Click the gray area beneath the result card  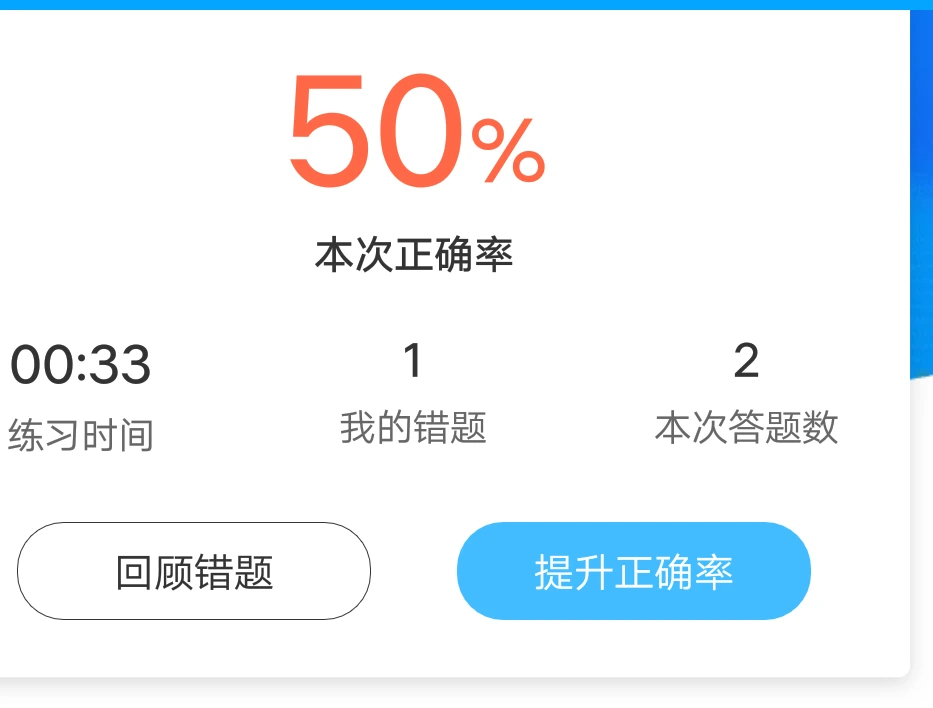click(466, 694)
